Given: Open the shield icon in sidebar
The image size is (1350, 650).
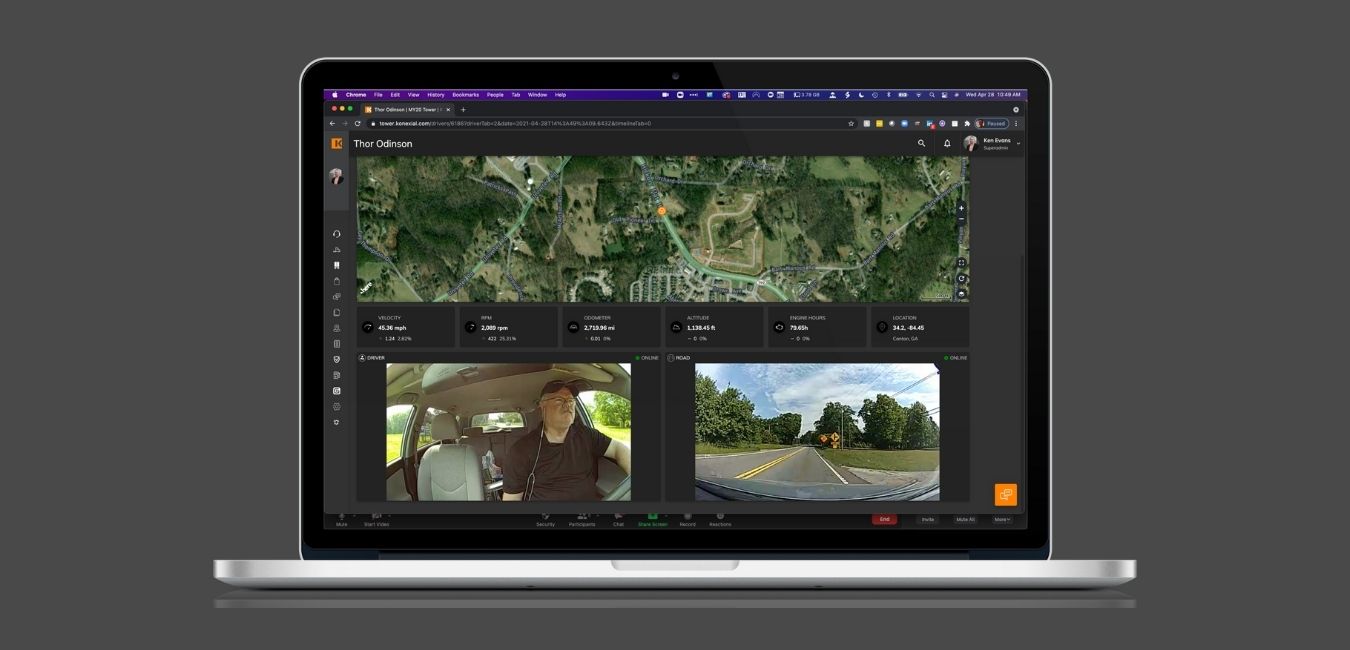Looking at the screenshot, I should pyautogui.click(x=337, y=359).
